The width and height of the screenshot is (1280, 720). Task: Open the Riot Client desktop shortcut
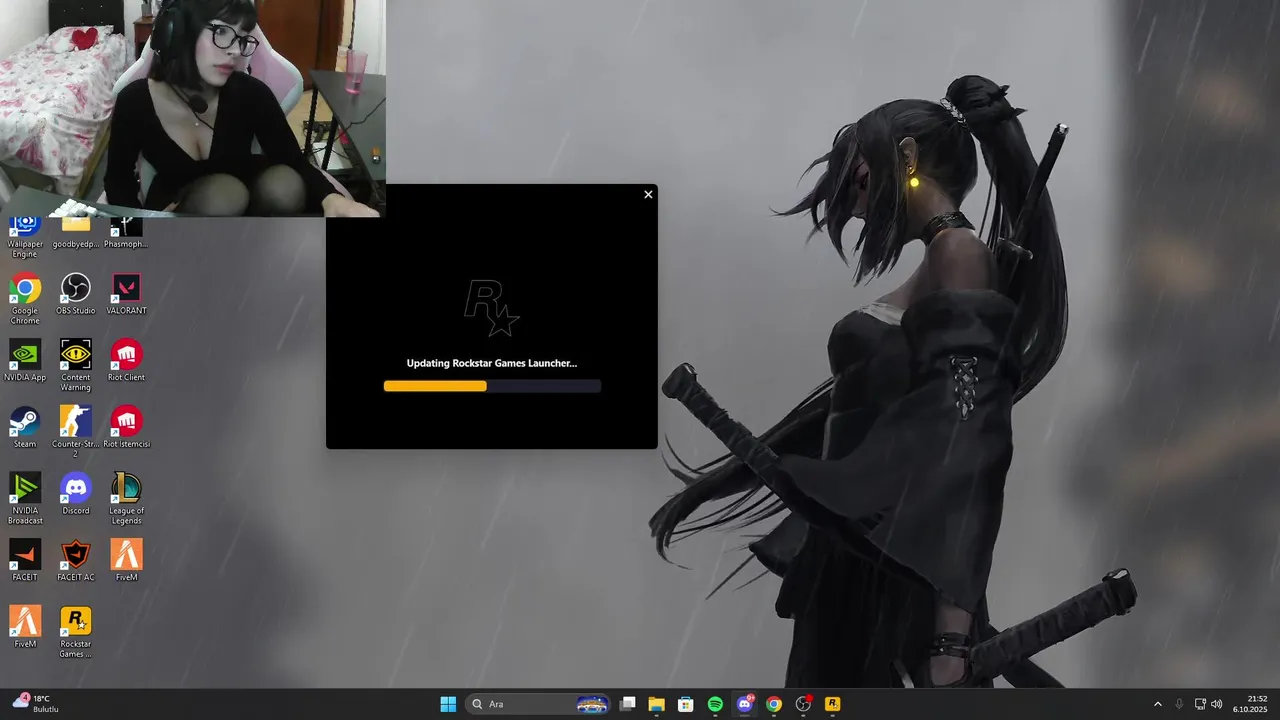click(126, 361)
